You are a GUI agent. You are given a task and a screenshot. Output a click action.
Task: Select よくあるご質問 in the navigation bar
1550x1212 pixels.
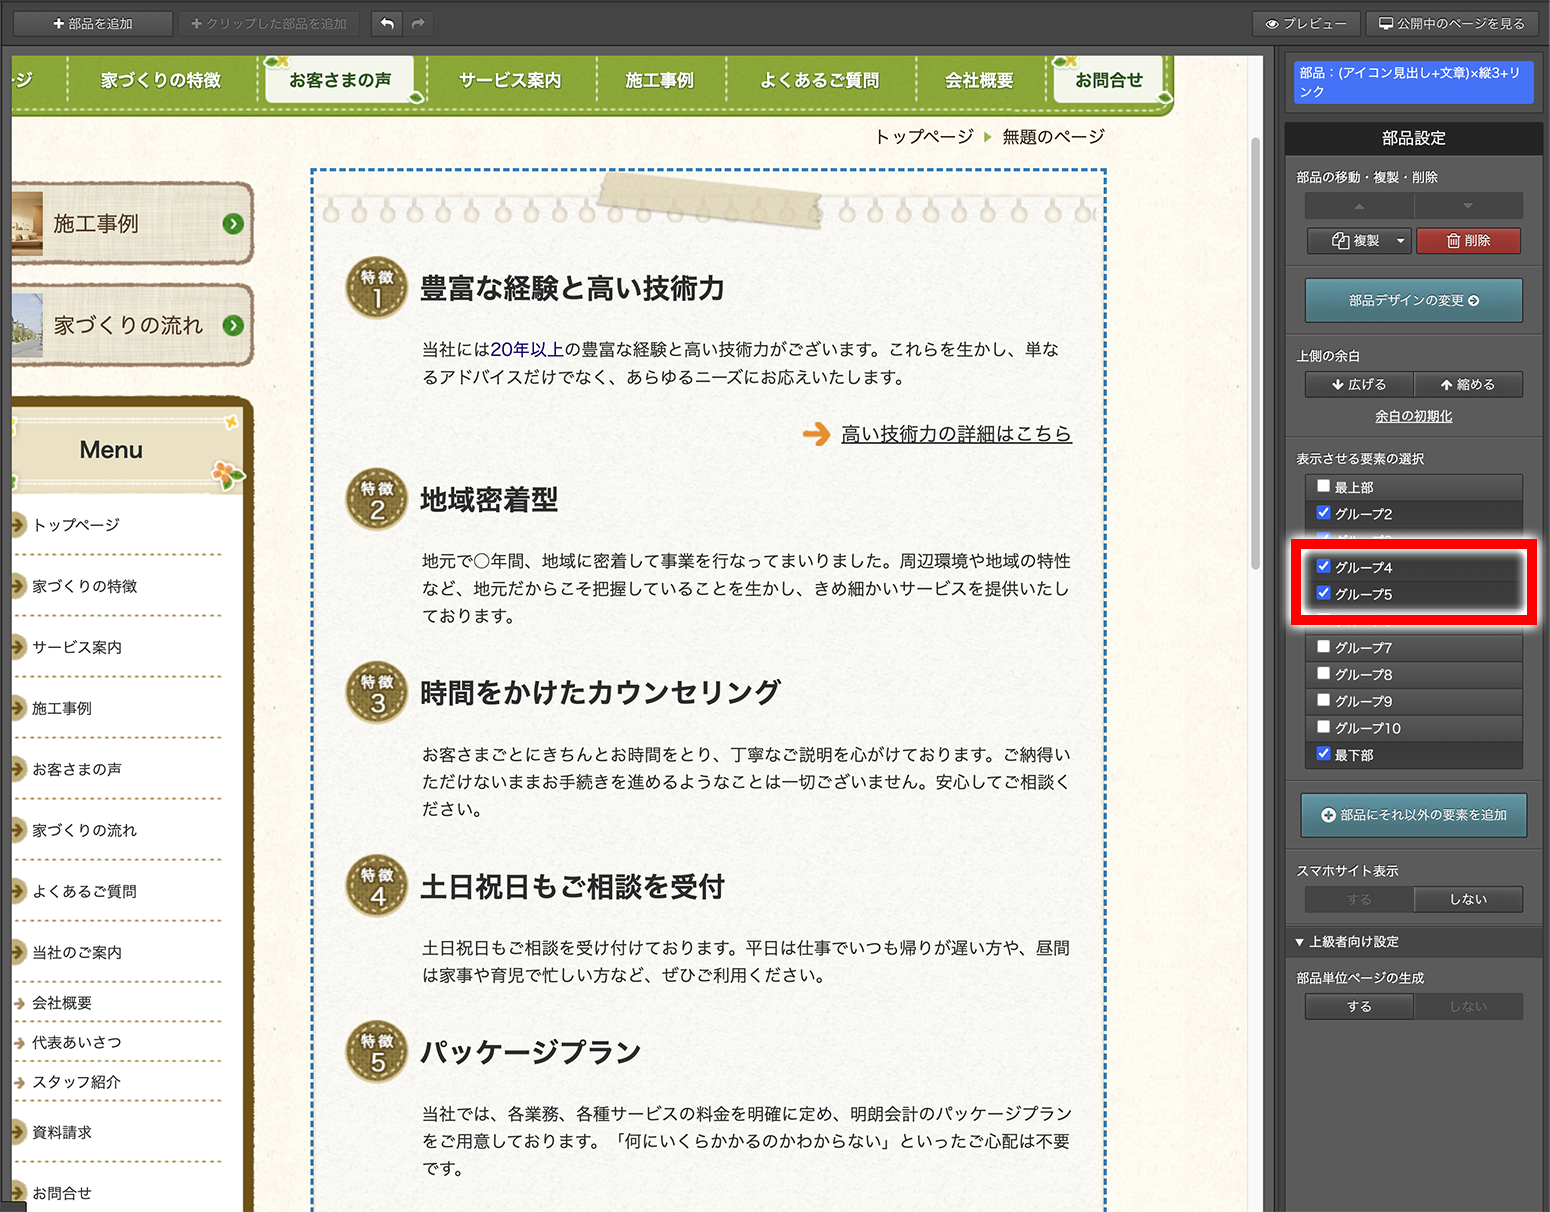[x=819, y=80]
